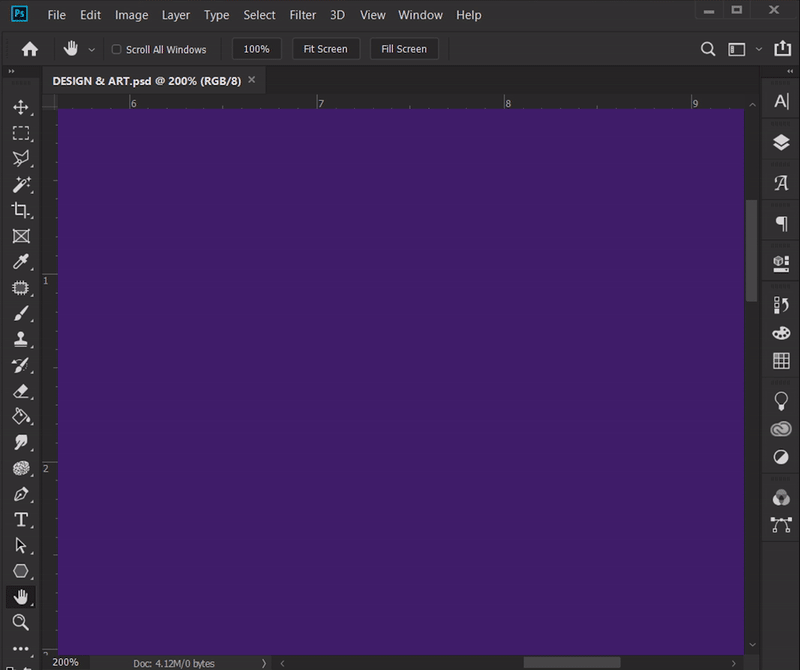Viewport: 800px width, 670px height.
Task: Select the Zoom tool
Action: pyautogui.click(x=21, y=623)
